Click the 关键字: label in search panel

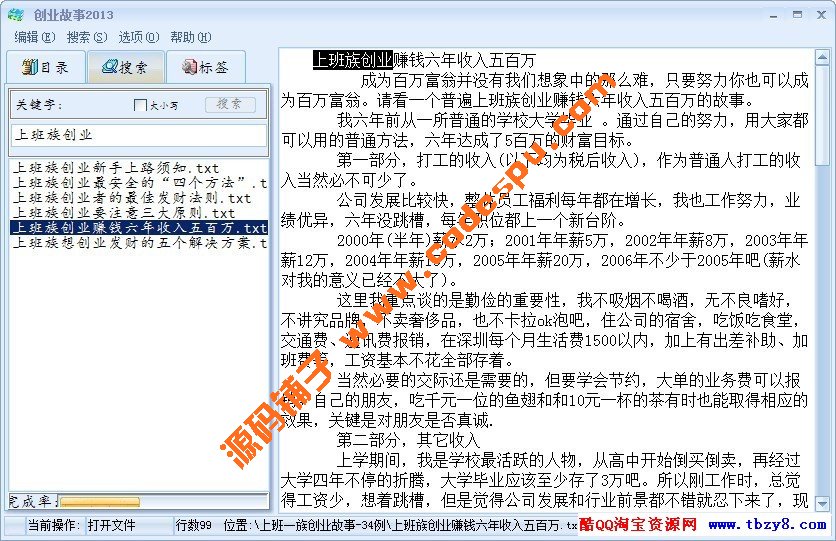point(39,104)
